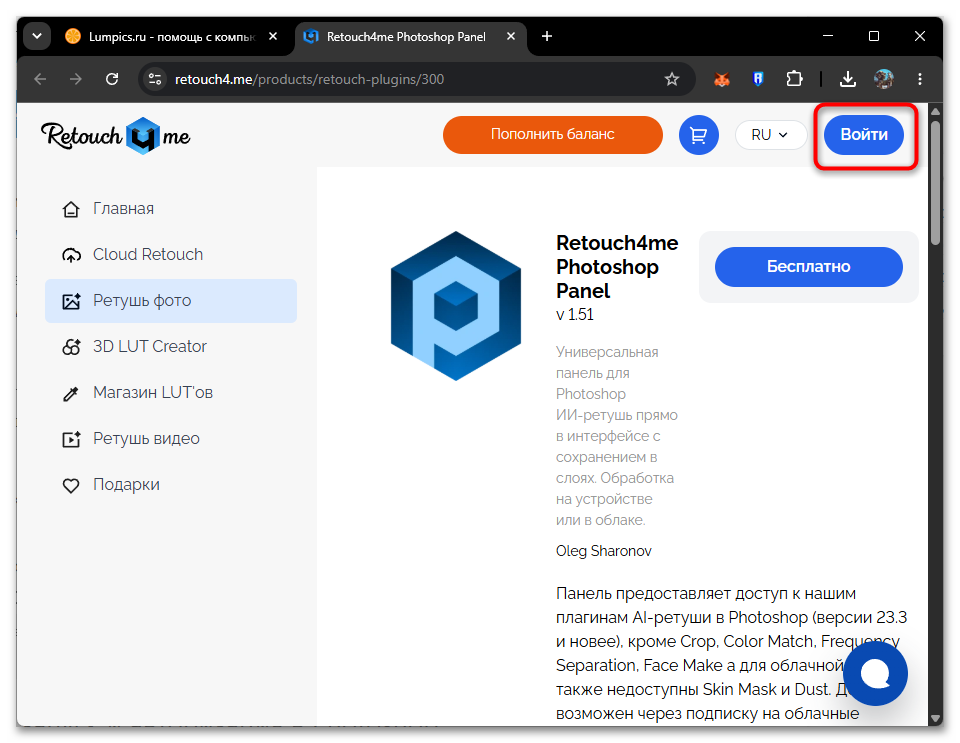The image size is (960, 743).
Task: Open 3D LUT Creator section
Action: pos(171,346)
